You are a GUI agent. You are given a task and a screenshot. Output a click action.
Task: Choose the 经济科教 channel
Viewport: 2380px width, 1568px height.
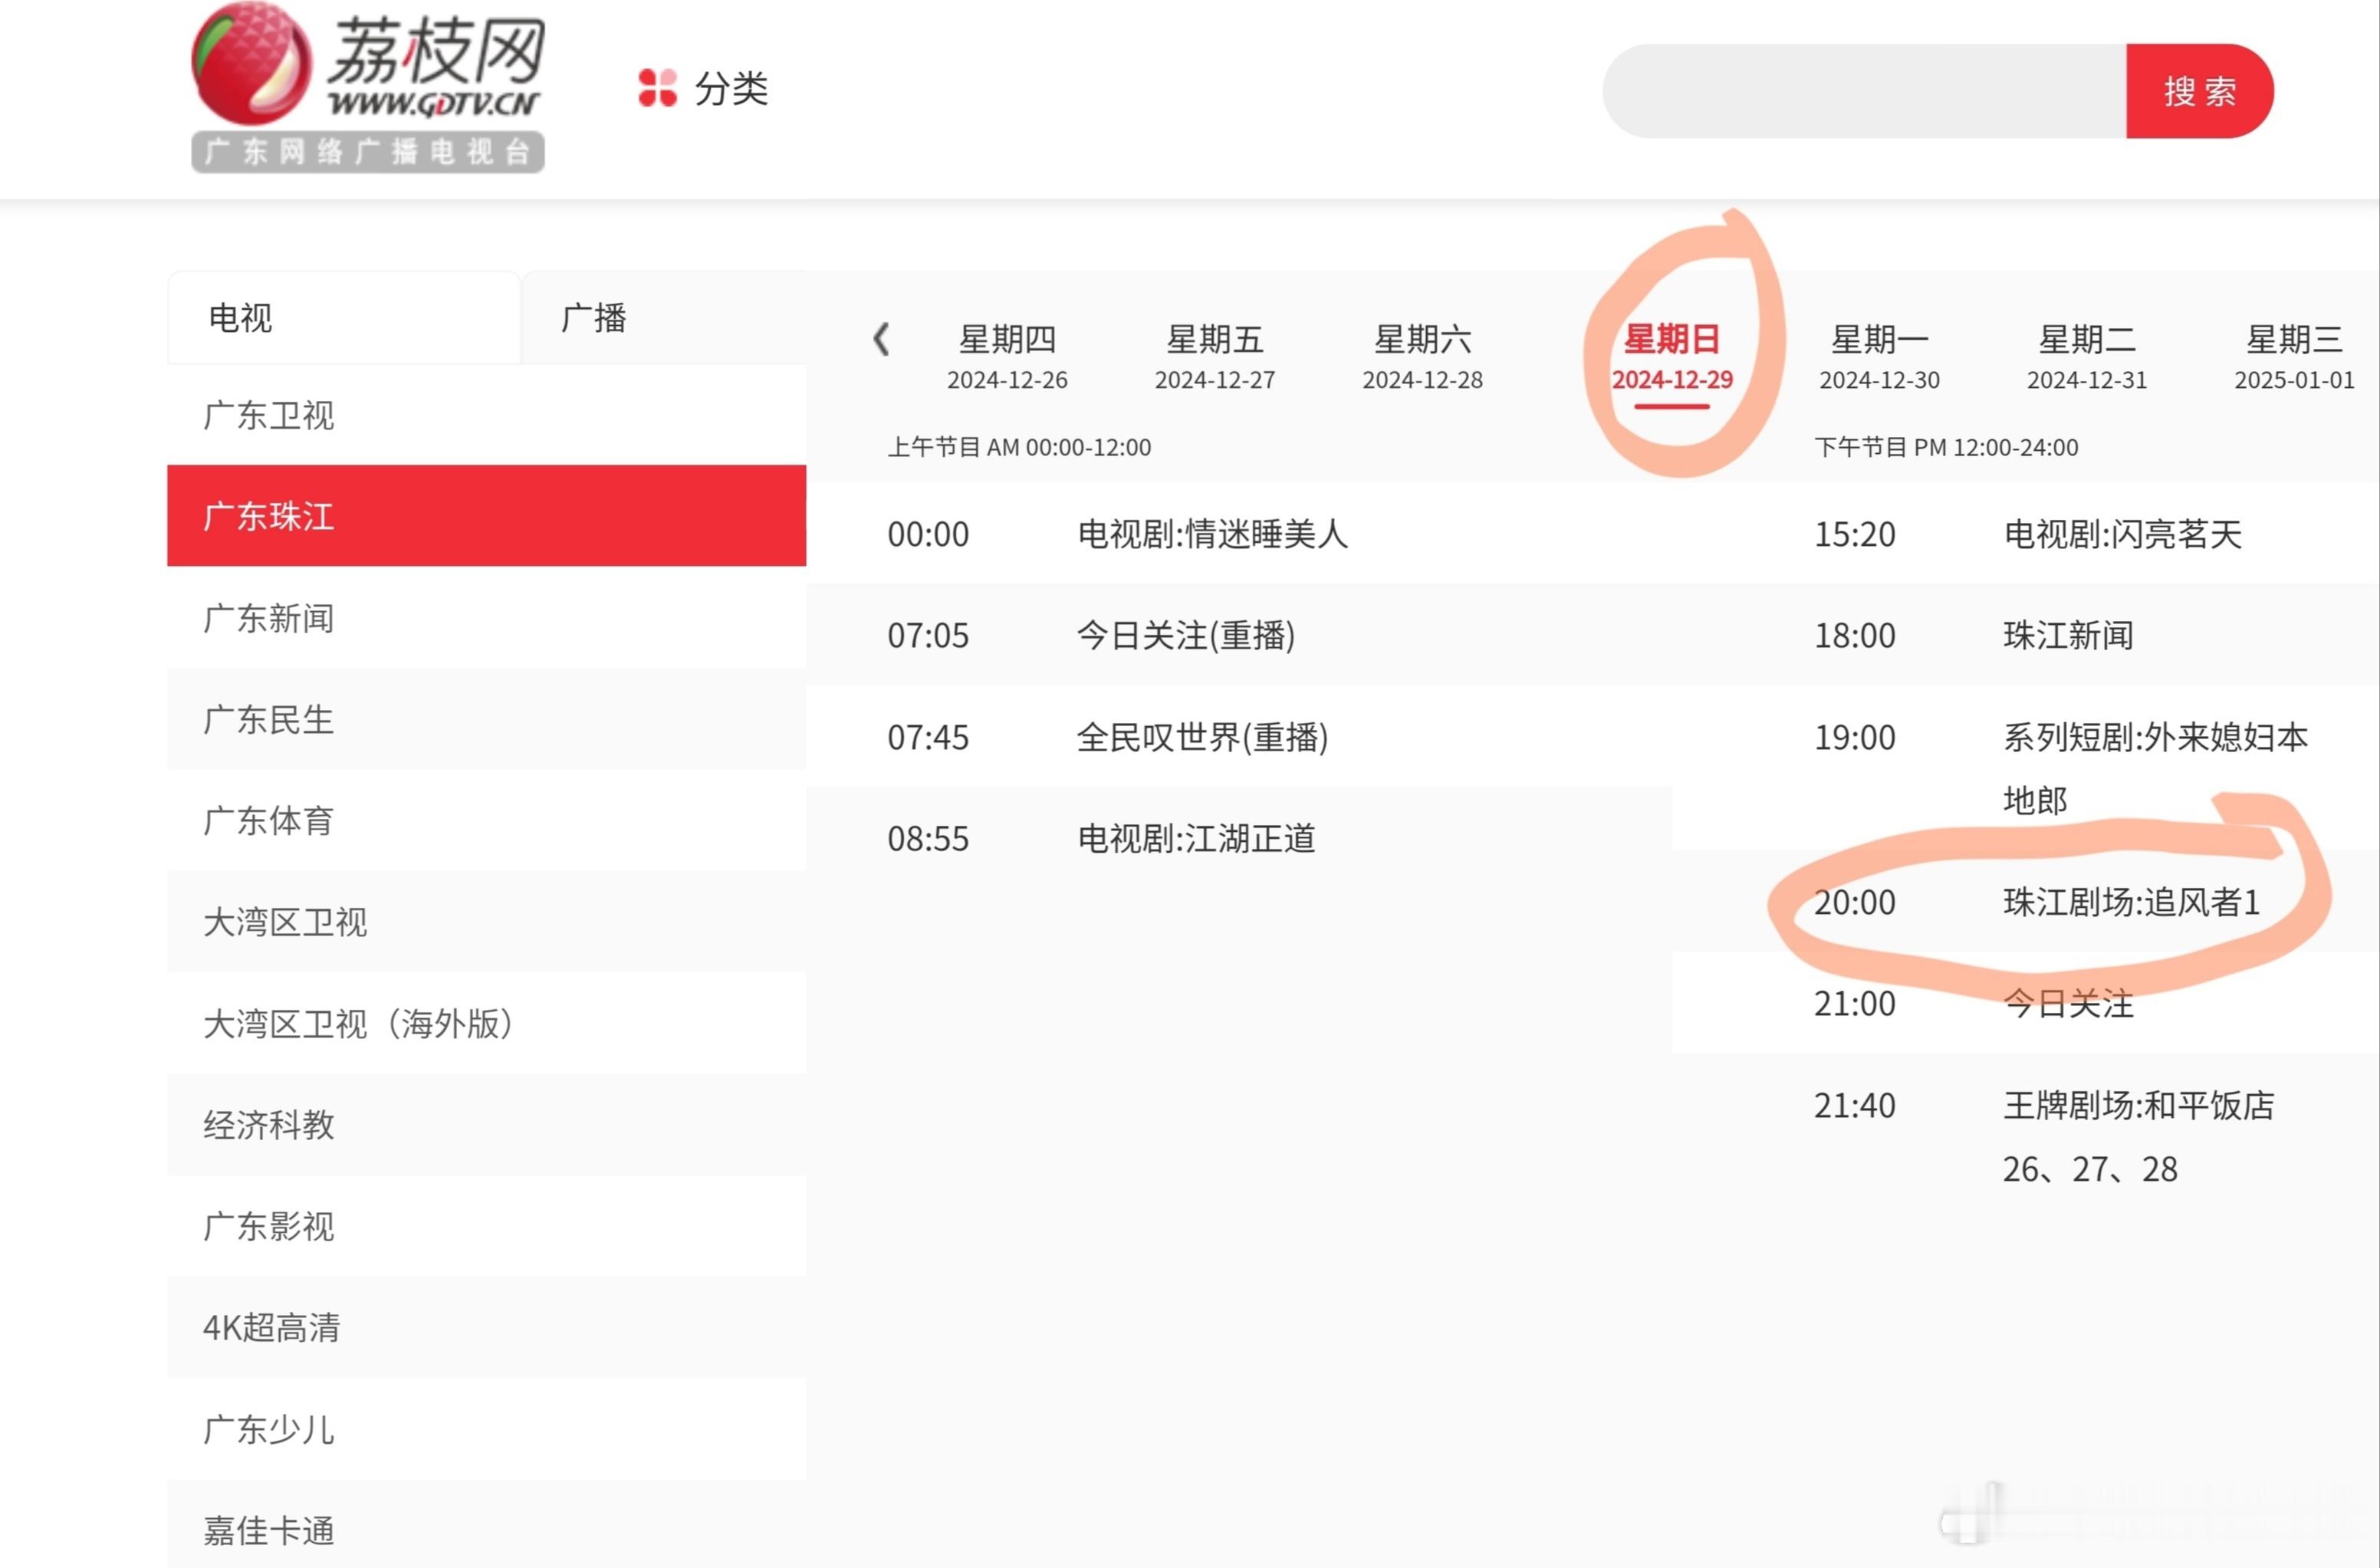coord(487,1124)
